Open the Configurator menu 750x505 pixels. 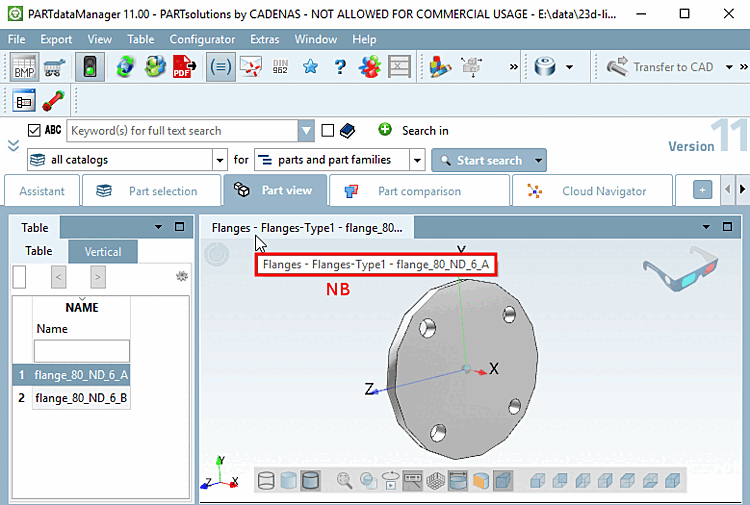(x=202, y=39)
